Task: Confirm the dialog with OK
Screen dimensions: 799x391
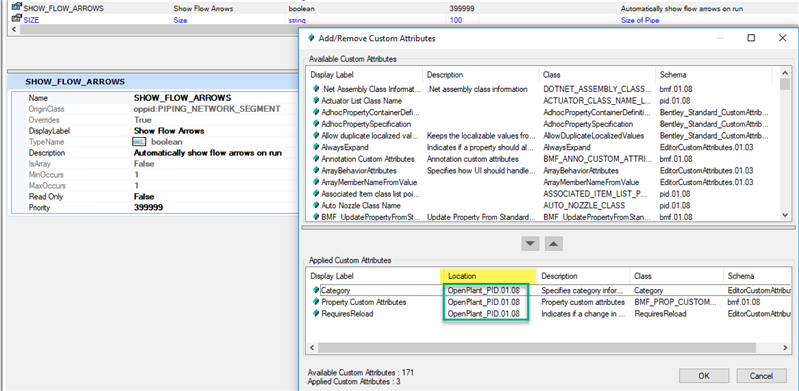Action: (704, 376)
